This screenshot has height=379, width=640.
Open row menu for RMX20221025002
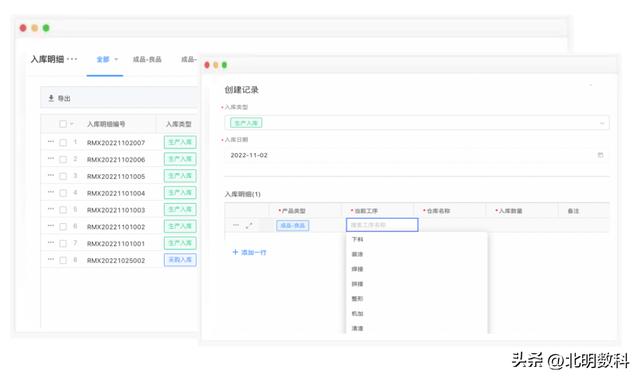point(51,259)
